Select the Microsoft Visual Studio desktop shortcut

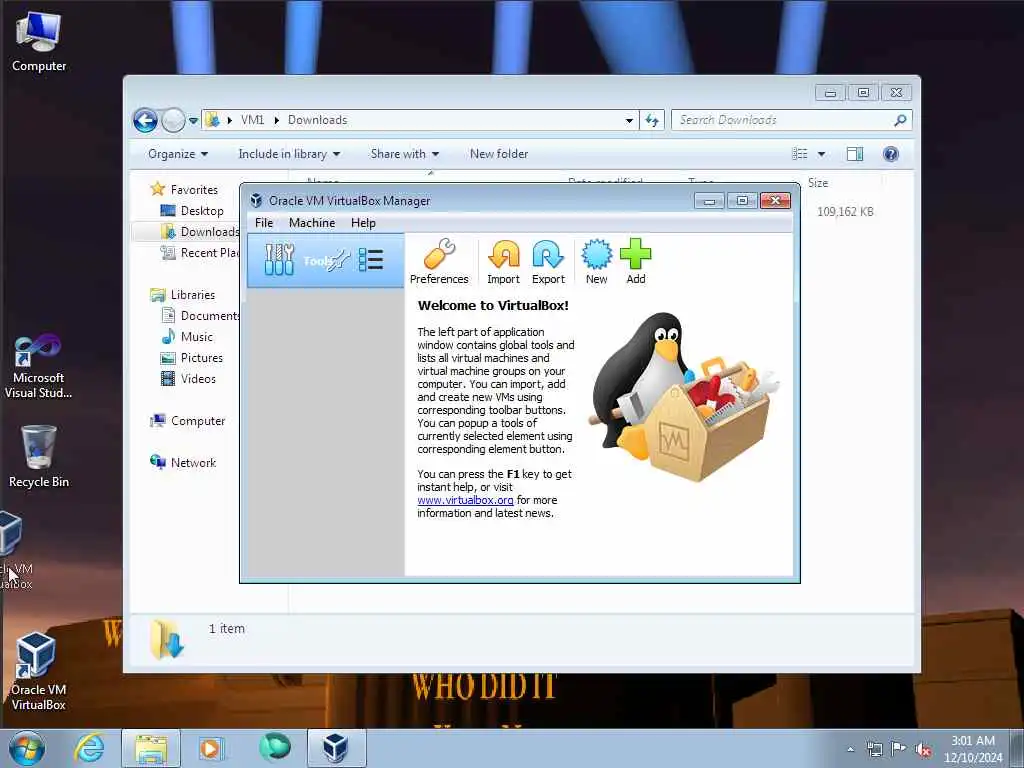[x=39, y=366]
